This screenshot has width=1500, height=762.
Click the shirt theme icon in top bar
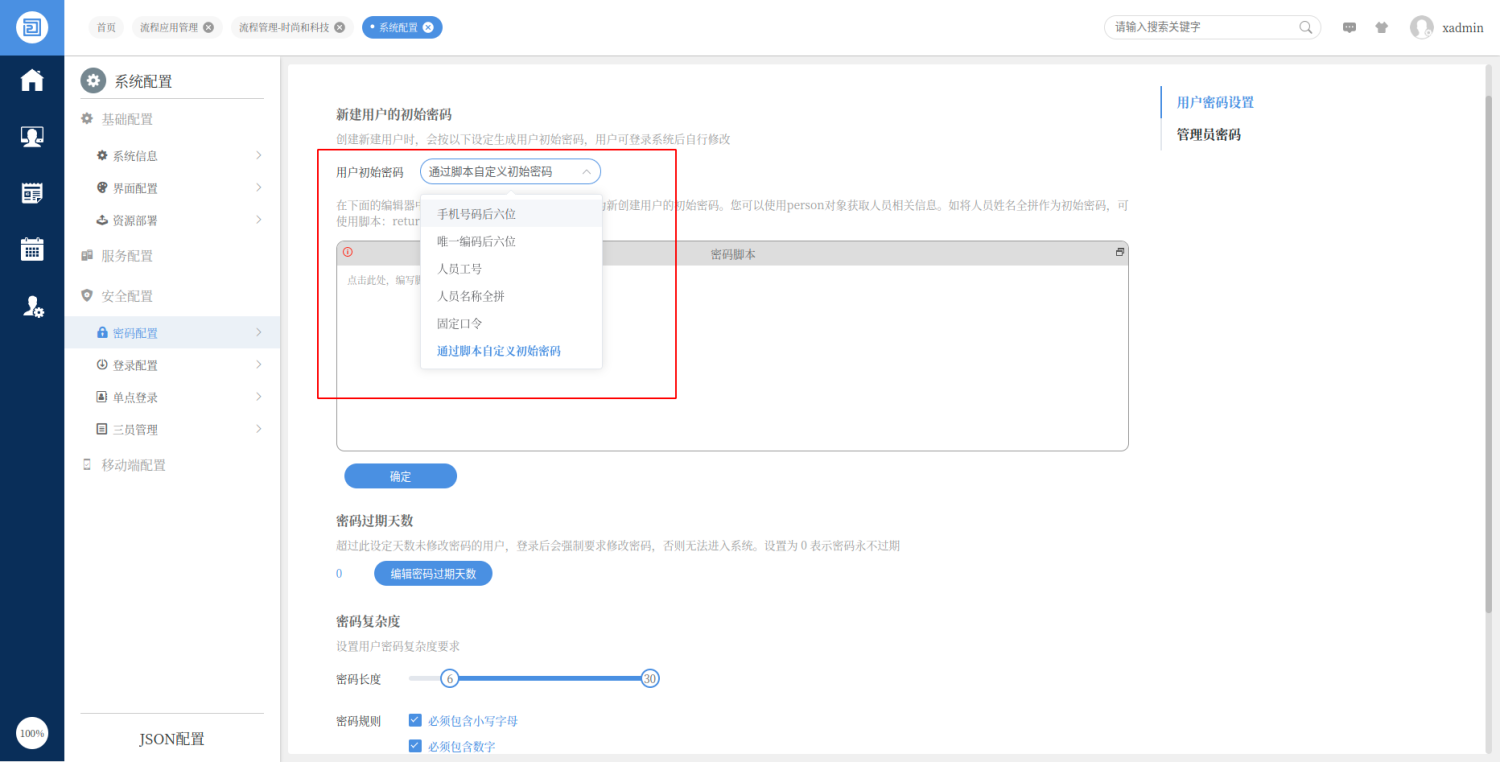click(1382, 28)
